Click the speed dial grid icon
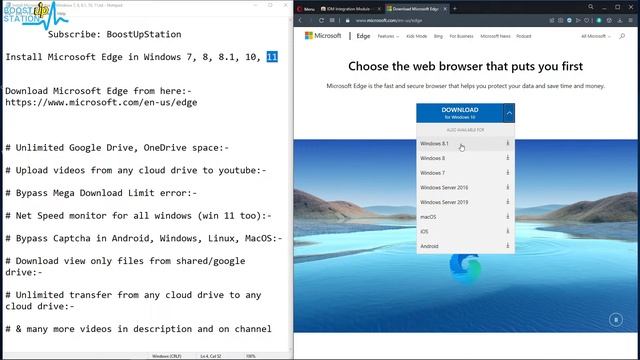 (x=332, y=20)
